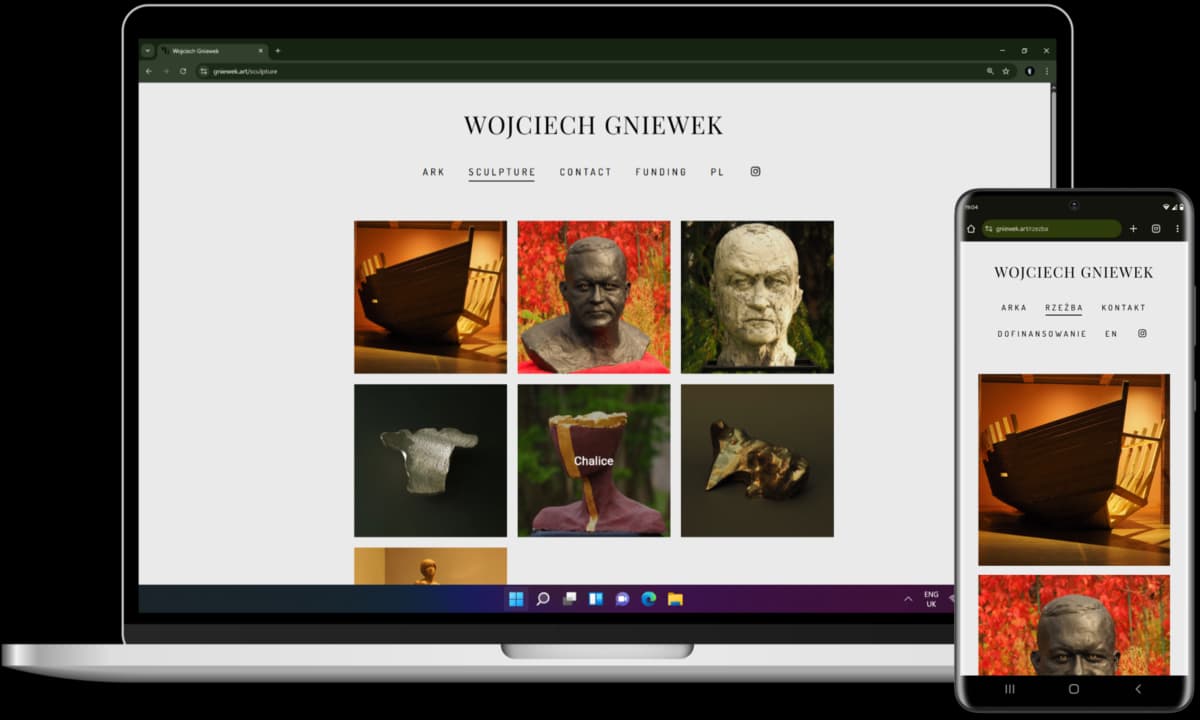
Task: Tap the home icon in mobile browser
Action: point(970,229)
